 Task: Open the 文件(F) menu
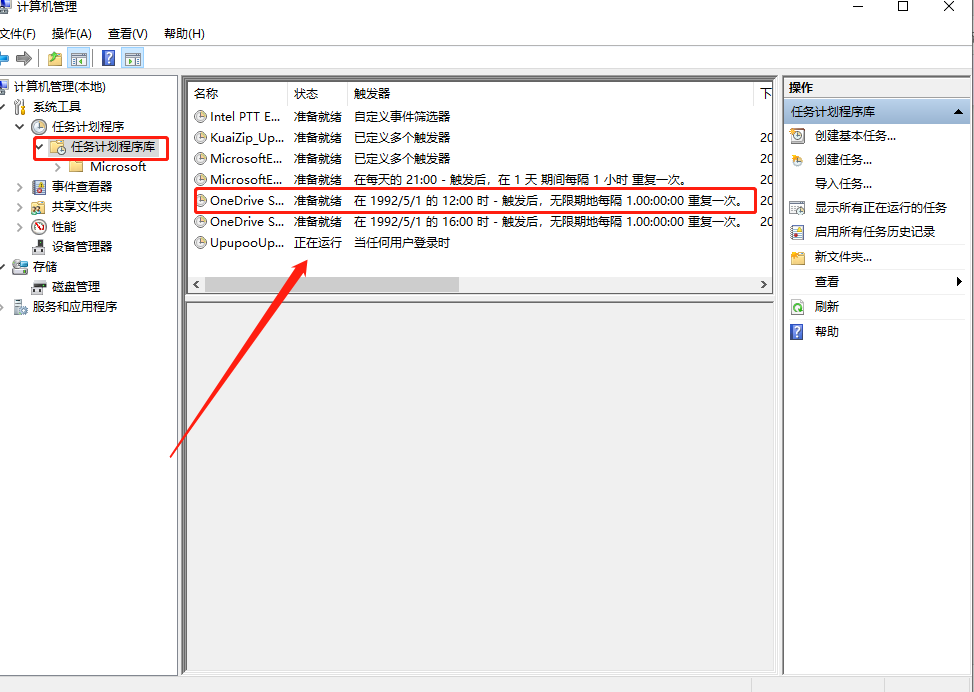click(x=18, y=34)
